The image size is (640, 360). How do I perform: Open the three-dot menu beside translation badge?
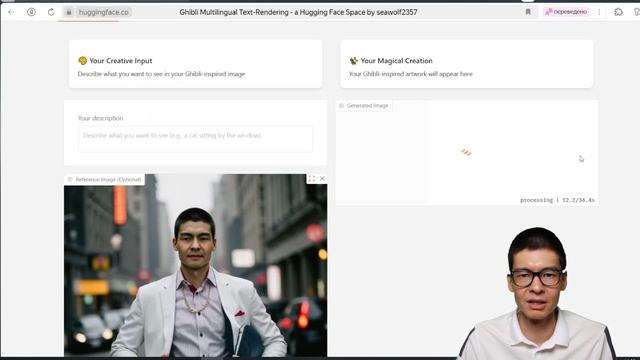pos(599,12)
